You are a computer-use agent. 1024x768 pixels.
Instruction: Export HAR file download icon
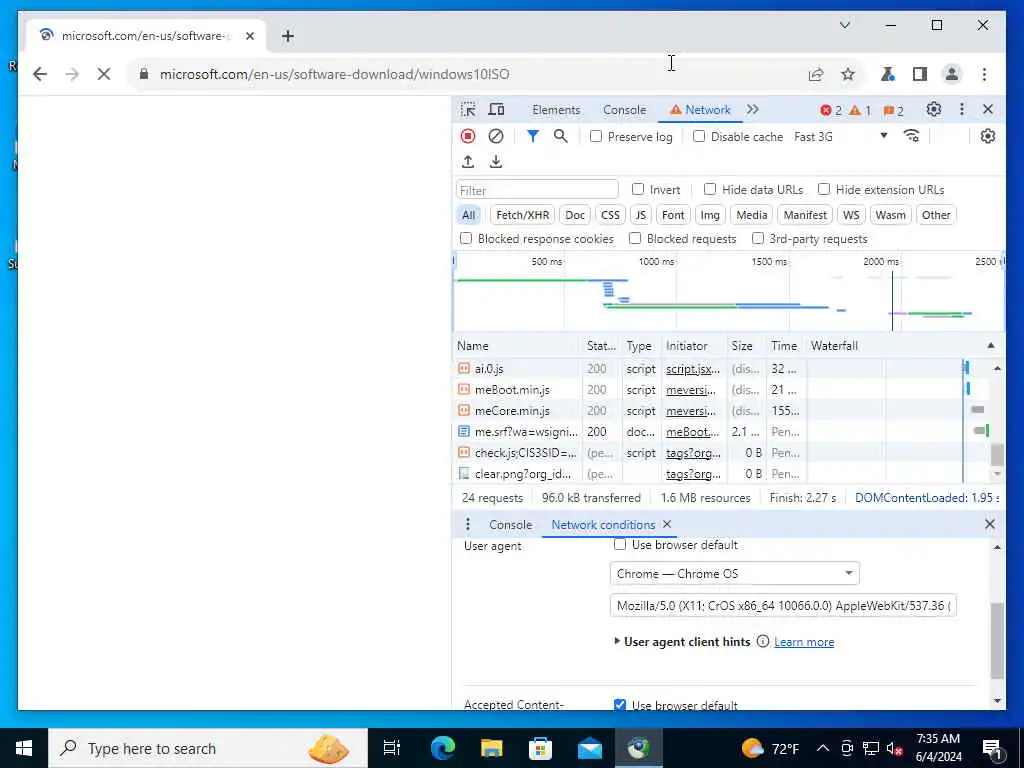496,161
